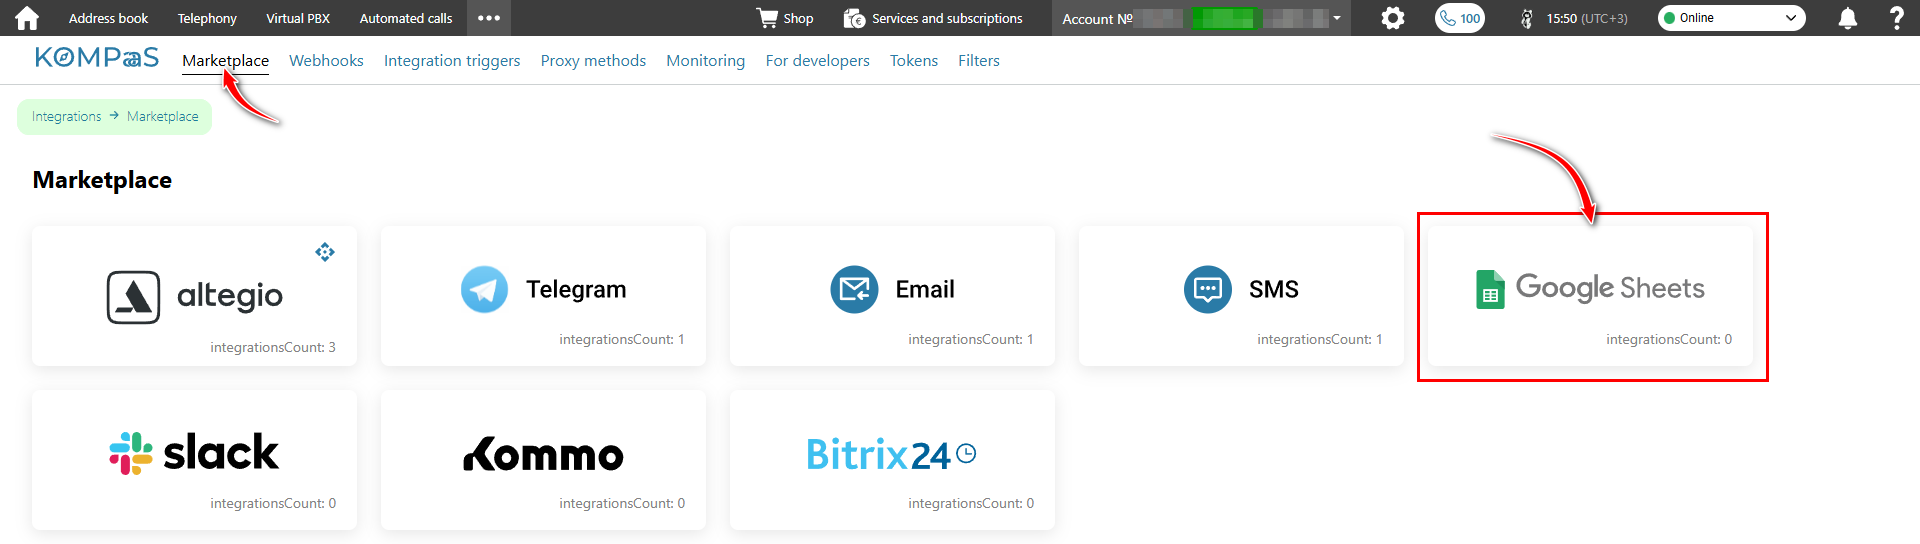Click Google Sheets' integrationsCount: 0 text

coord(1669,339)
